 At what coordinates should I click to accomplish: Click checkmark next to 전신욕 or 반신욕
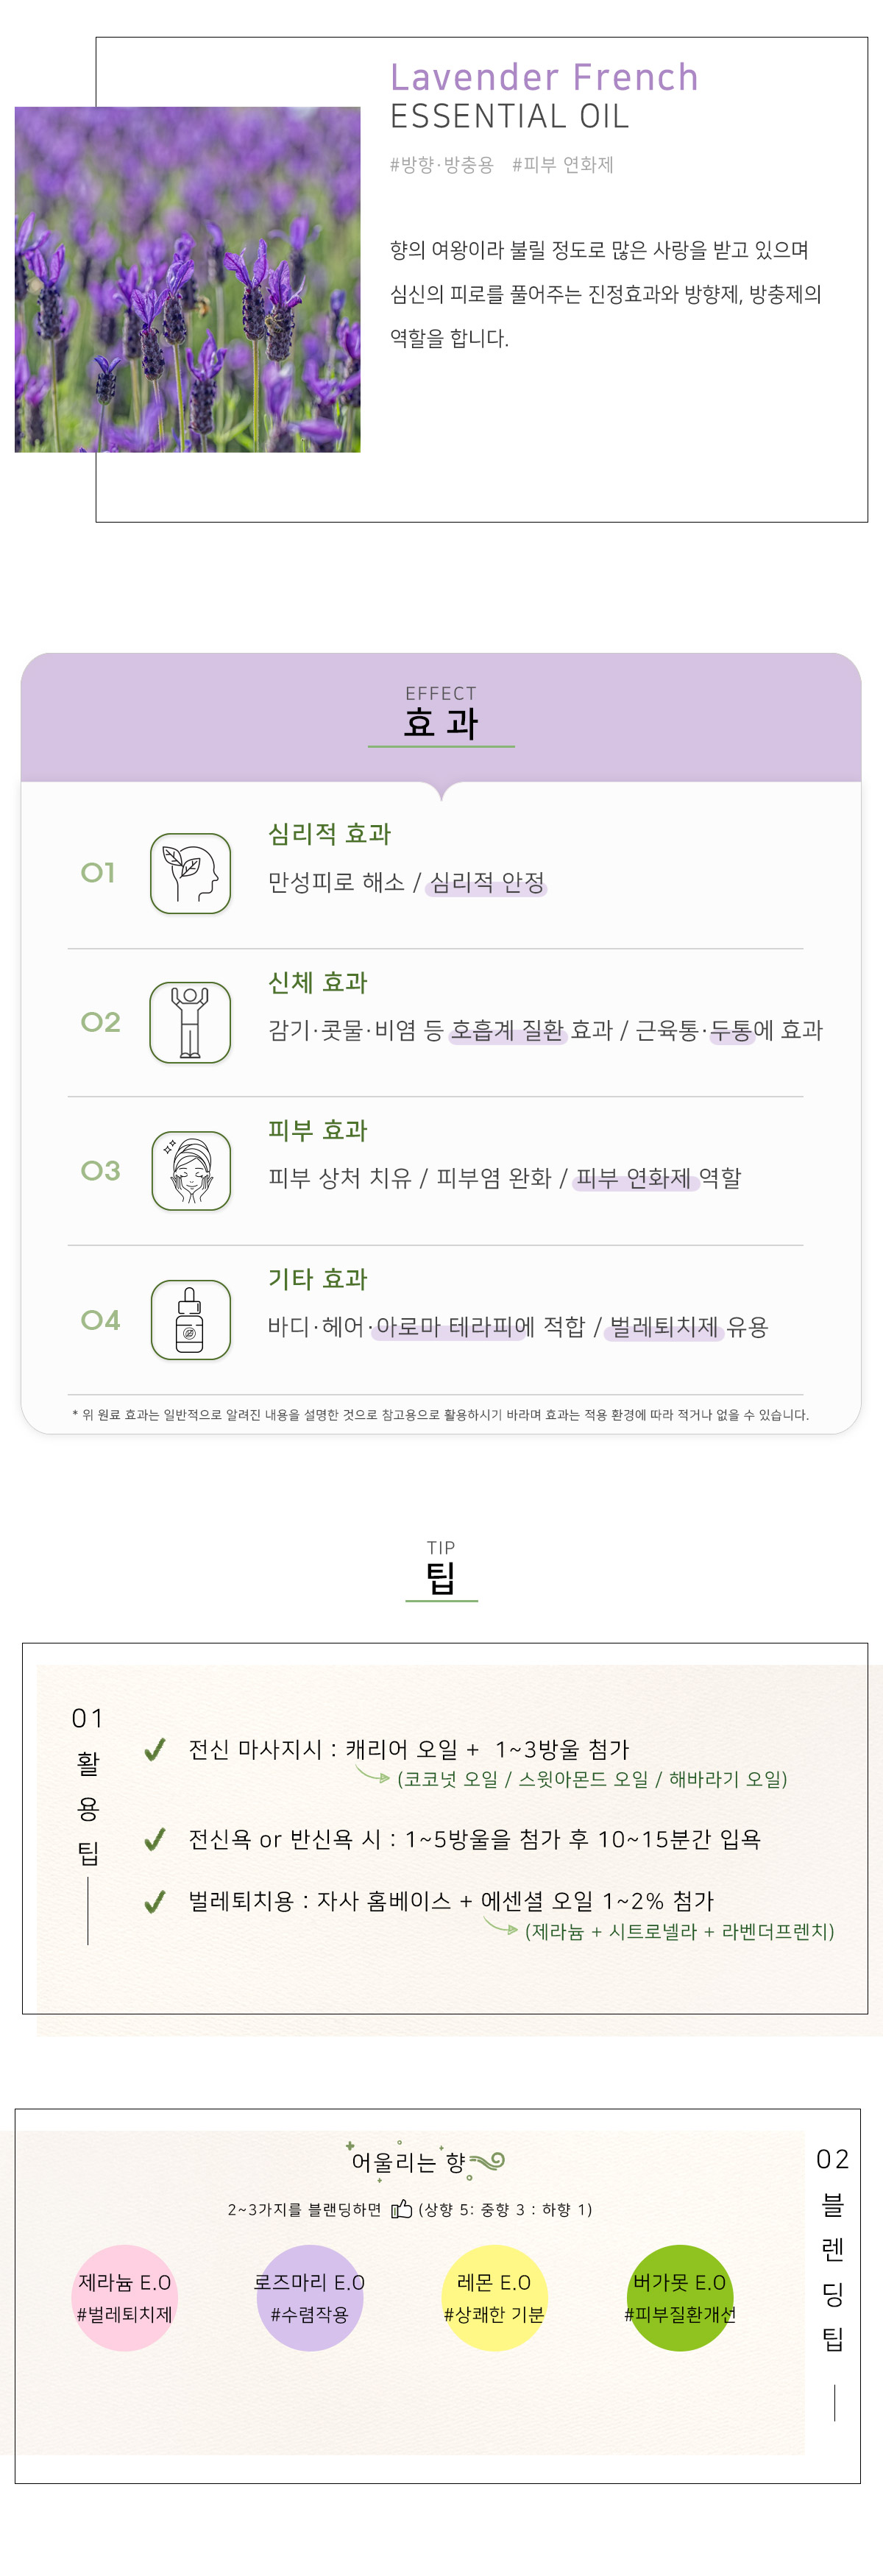coord(155,1839)
